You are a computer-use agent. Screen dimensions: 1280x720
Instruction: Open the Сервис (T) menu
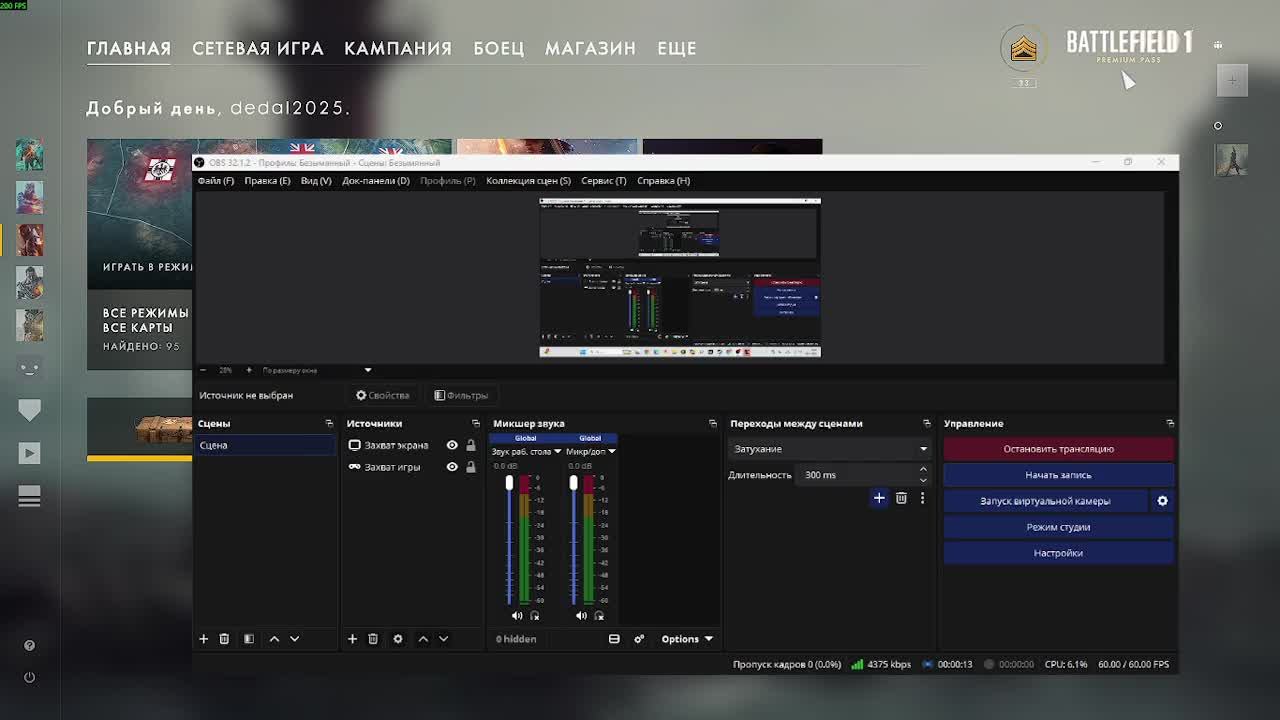tap(604, 181)
